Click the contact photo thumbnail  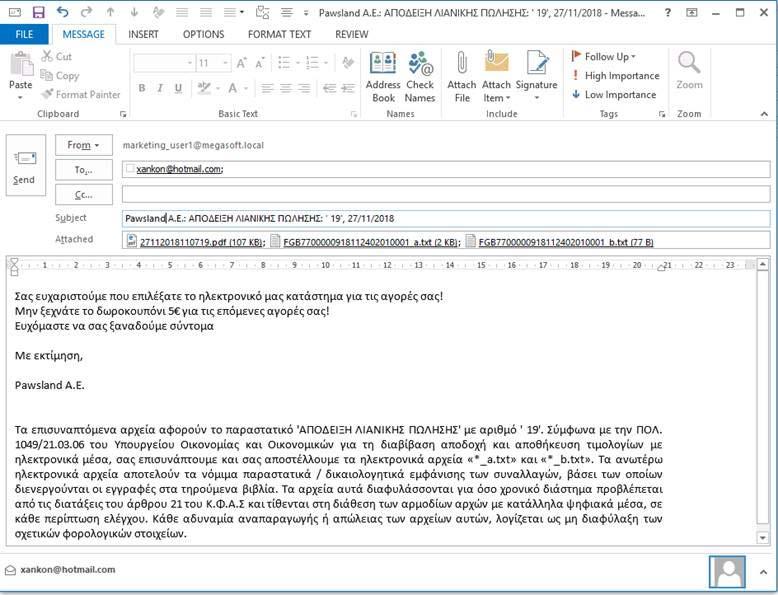[x=727, y=572]
